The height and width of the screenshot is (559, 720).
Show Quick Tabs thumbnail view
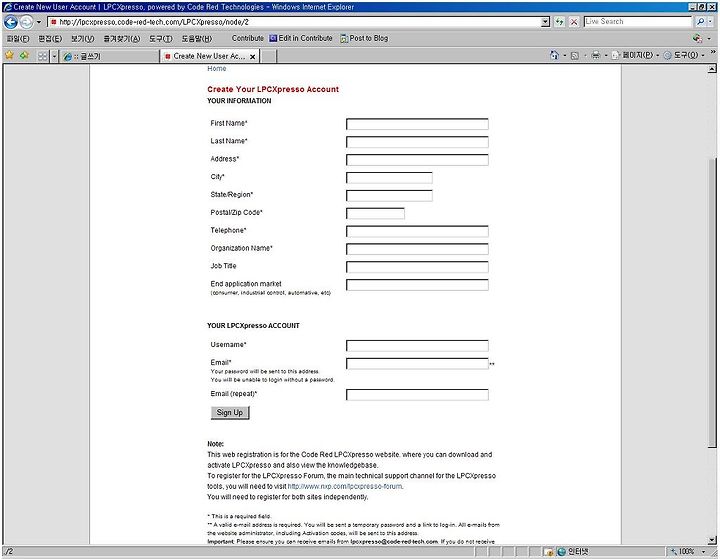[x=42, y=56]
